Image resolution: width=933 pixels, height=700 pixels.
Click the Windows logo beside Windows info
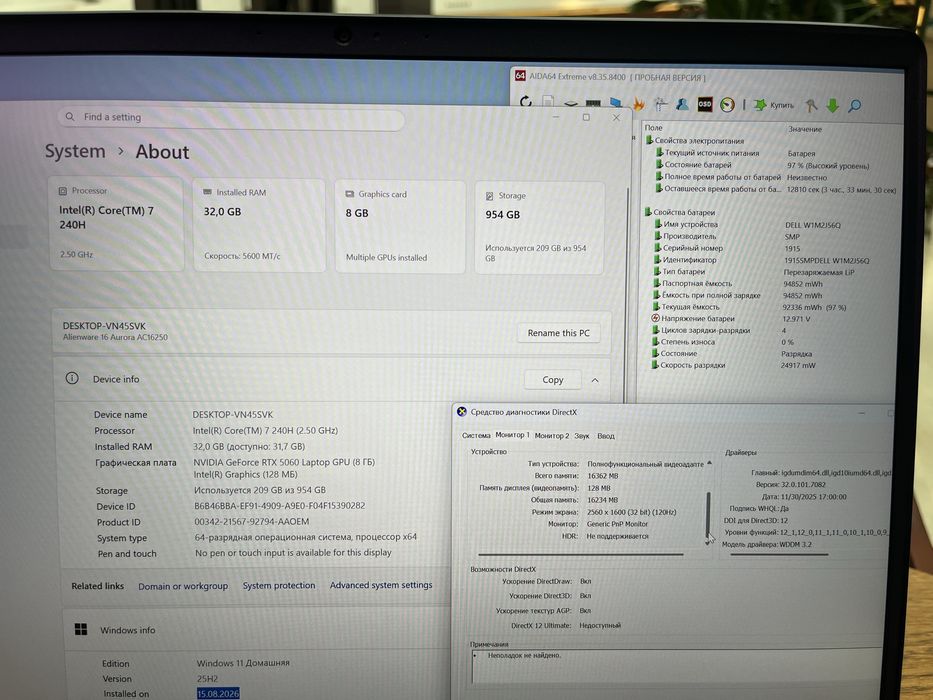[81, 629]
